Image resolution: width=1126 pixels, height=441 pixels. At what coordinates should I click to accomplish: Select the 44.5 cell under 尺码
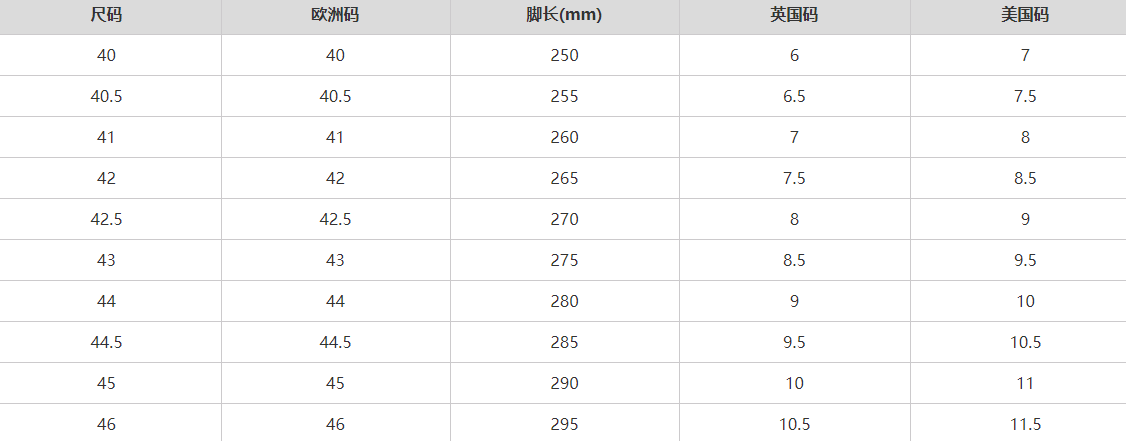[x=106, y=342]
